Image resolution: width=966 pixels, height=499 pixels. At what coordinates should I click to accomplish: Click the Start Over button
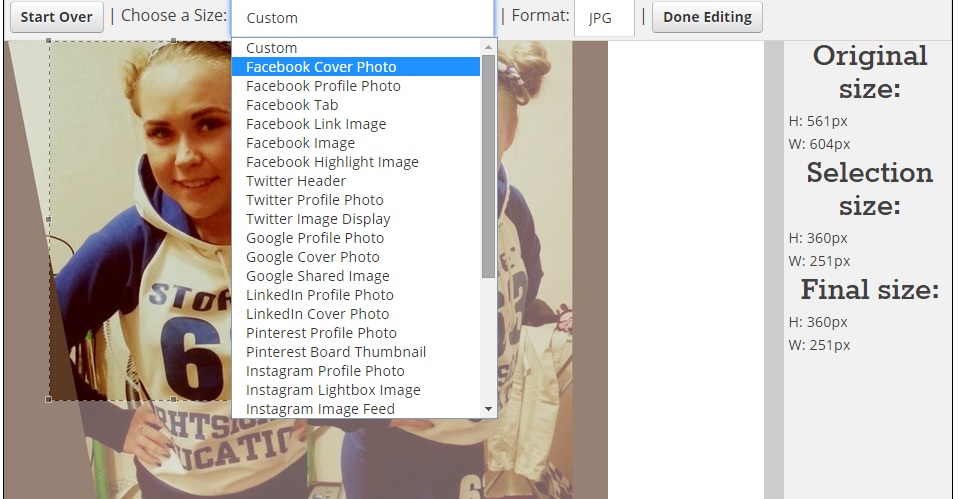point(57,17)
